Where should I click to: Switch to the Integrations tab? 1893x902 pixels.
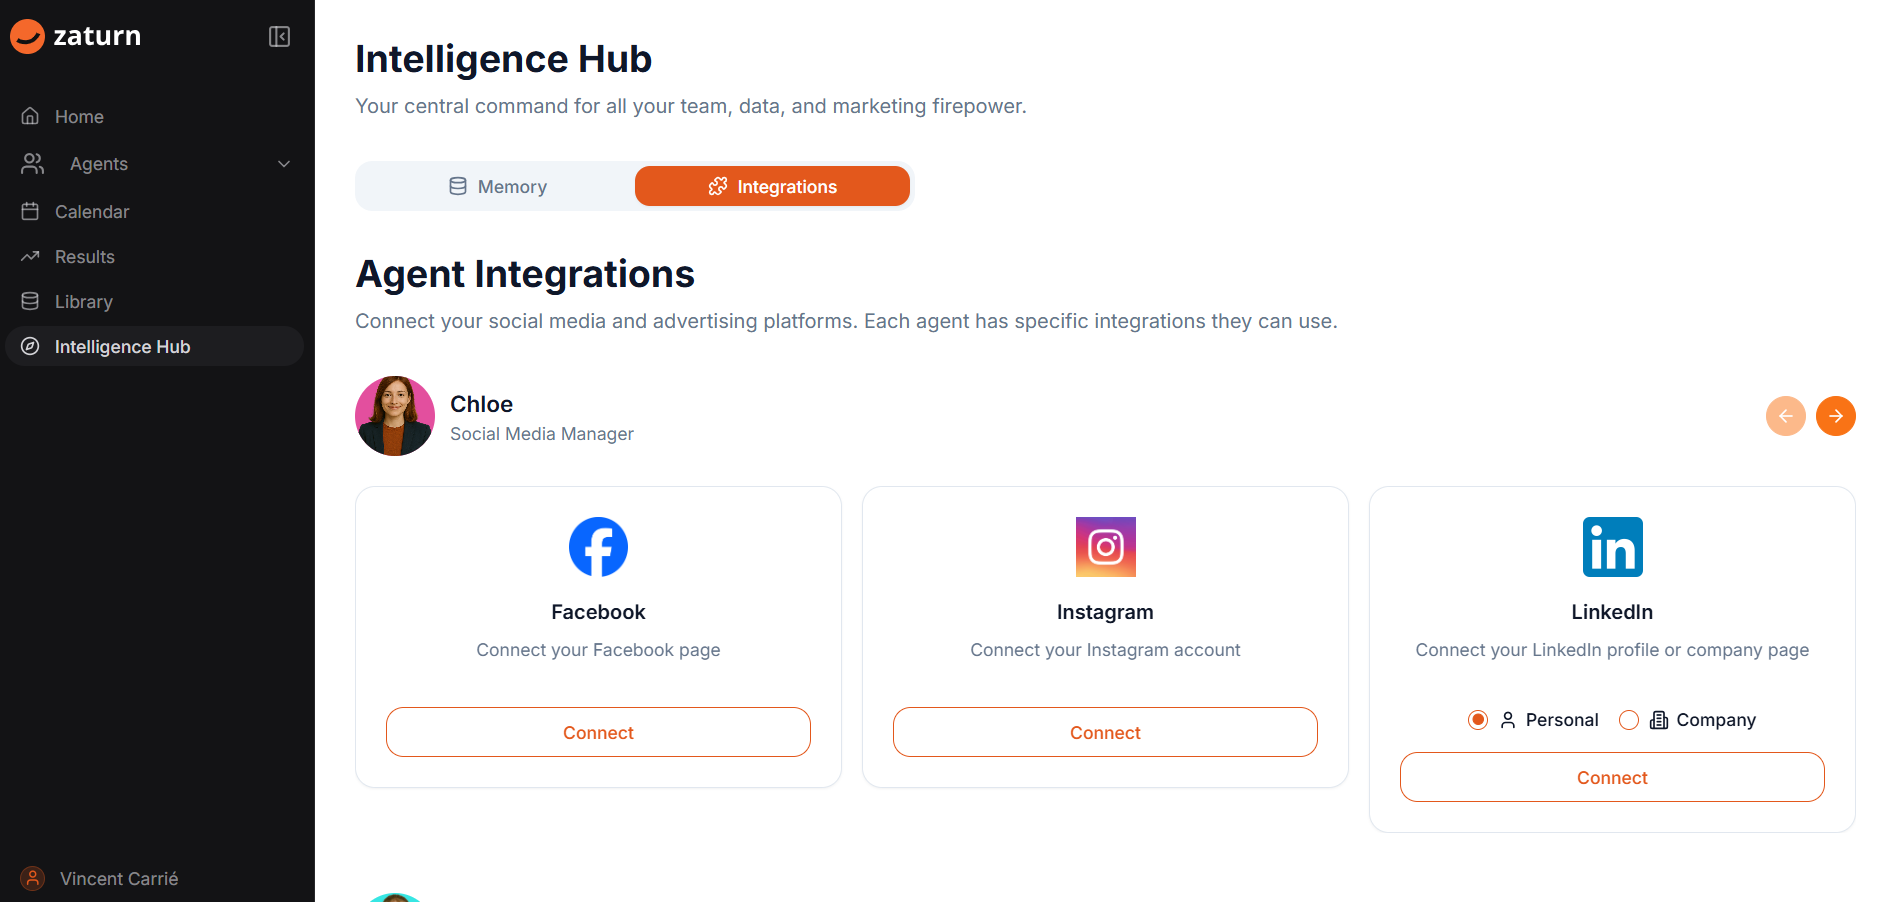point(772,187)
